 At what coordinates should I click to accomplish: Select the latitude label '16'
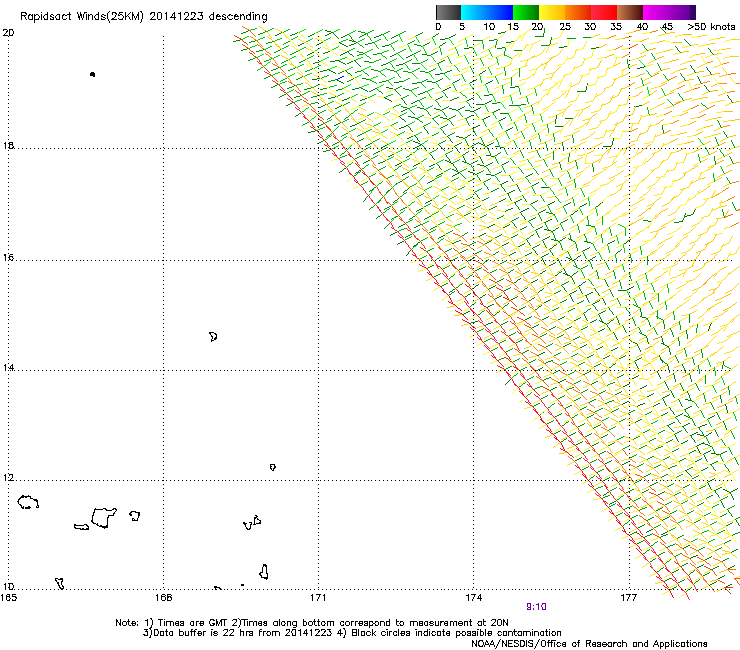click(x=8, y=257)
